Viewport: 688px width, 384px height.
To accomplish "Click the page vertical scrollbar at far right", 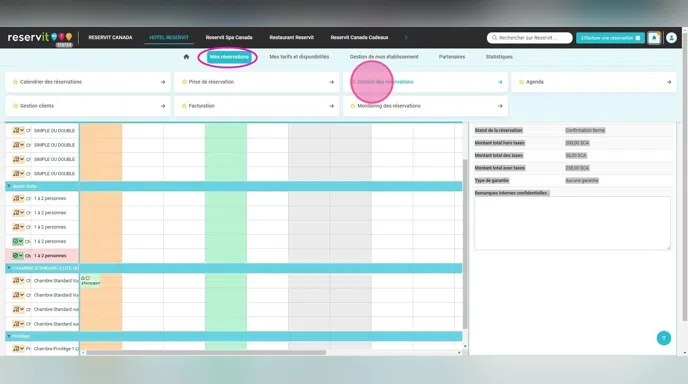I will click(x=684, y=176).
